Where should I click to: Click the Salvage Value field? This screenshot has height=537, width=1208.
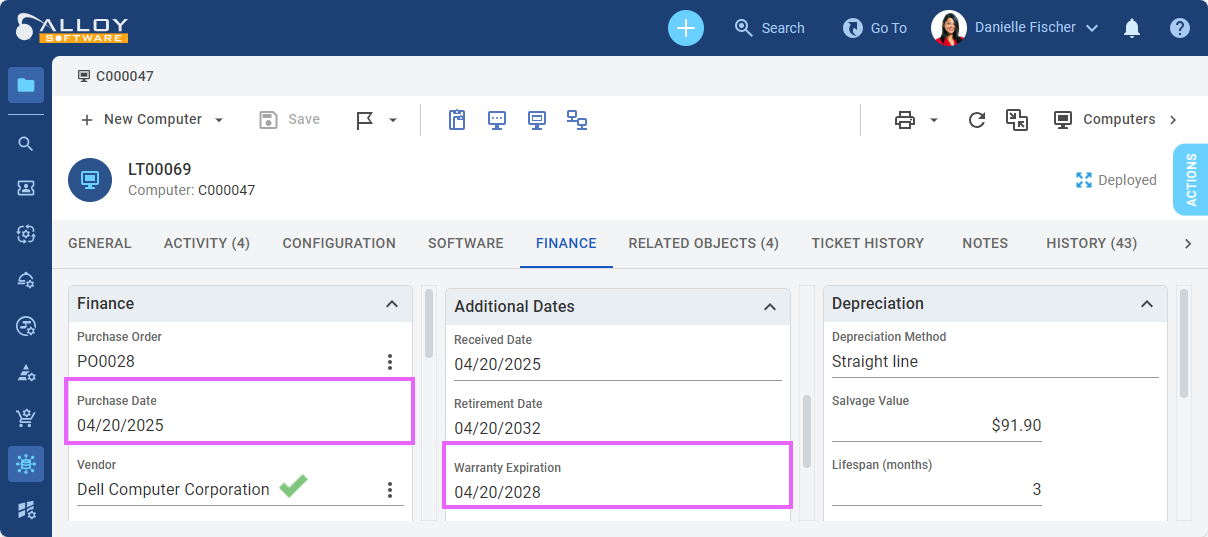click(937, 426)
